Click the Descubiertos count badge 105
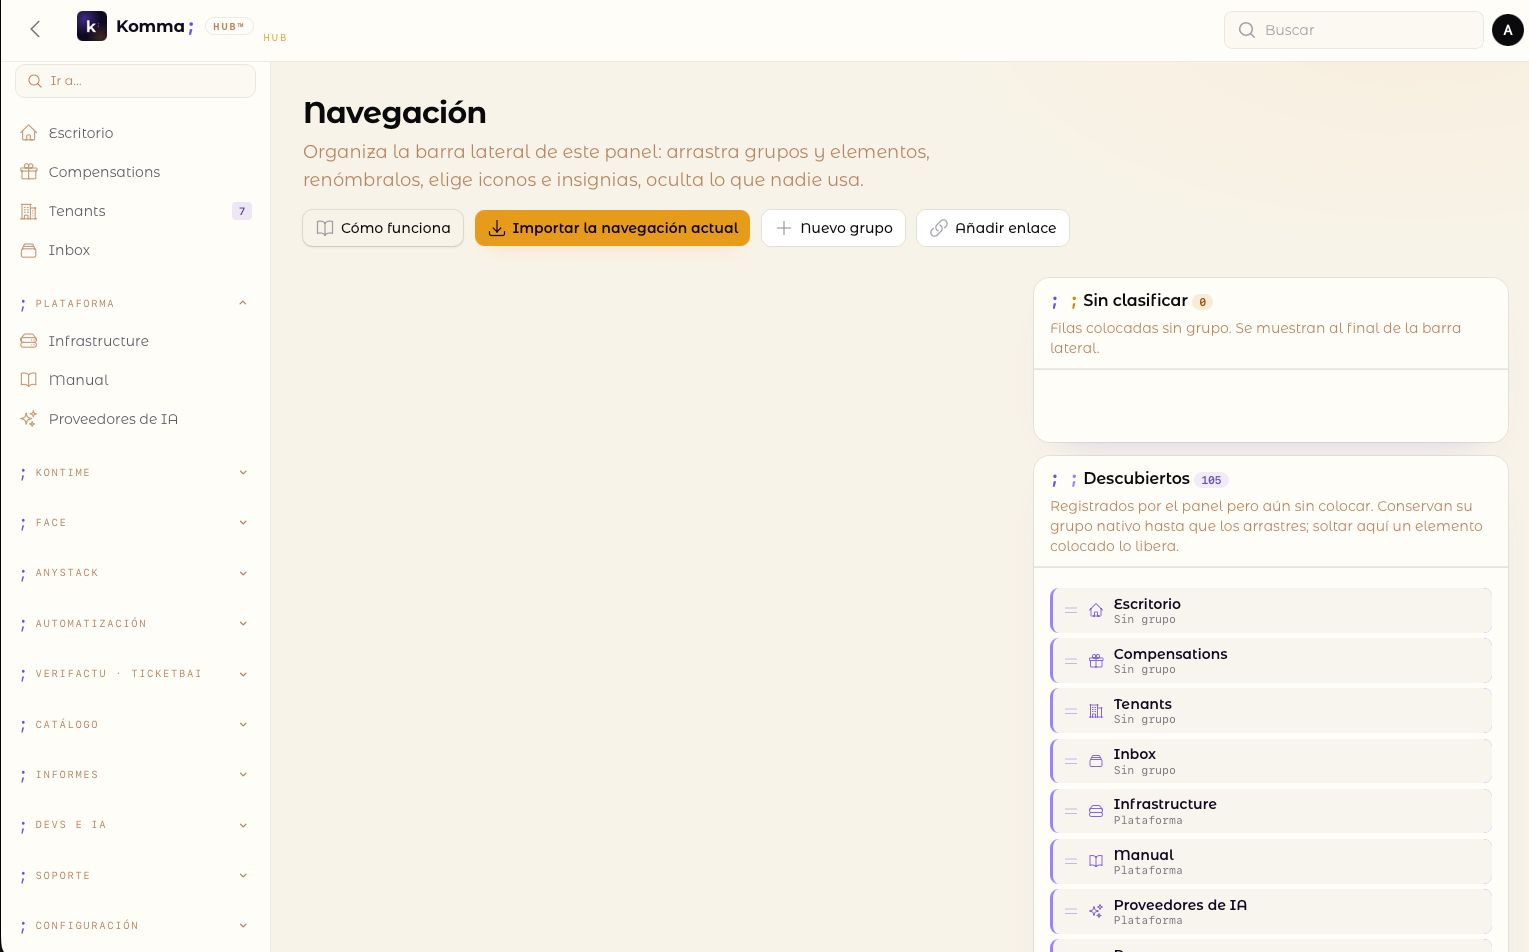 point(1211,480)
